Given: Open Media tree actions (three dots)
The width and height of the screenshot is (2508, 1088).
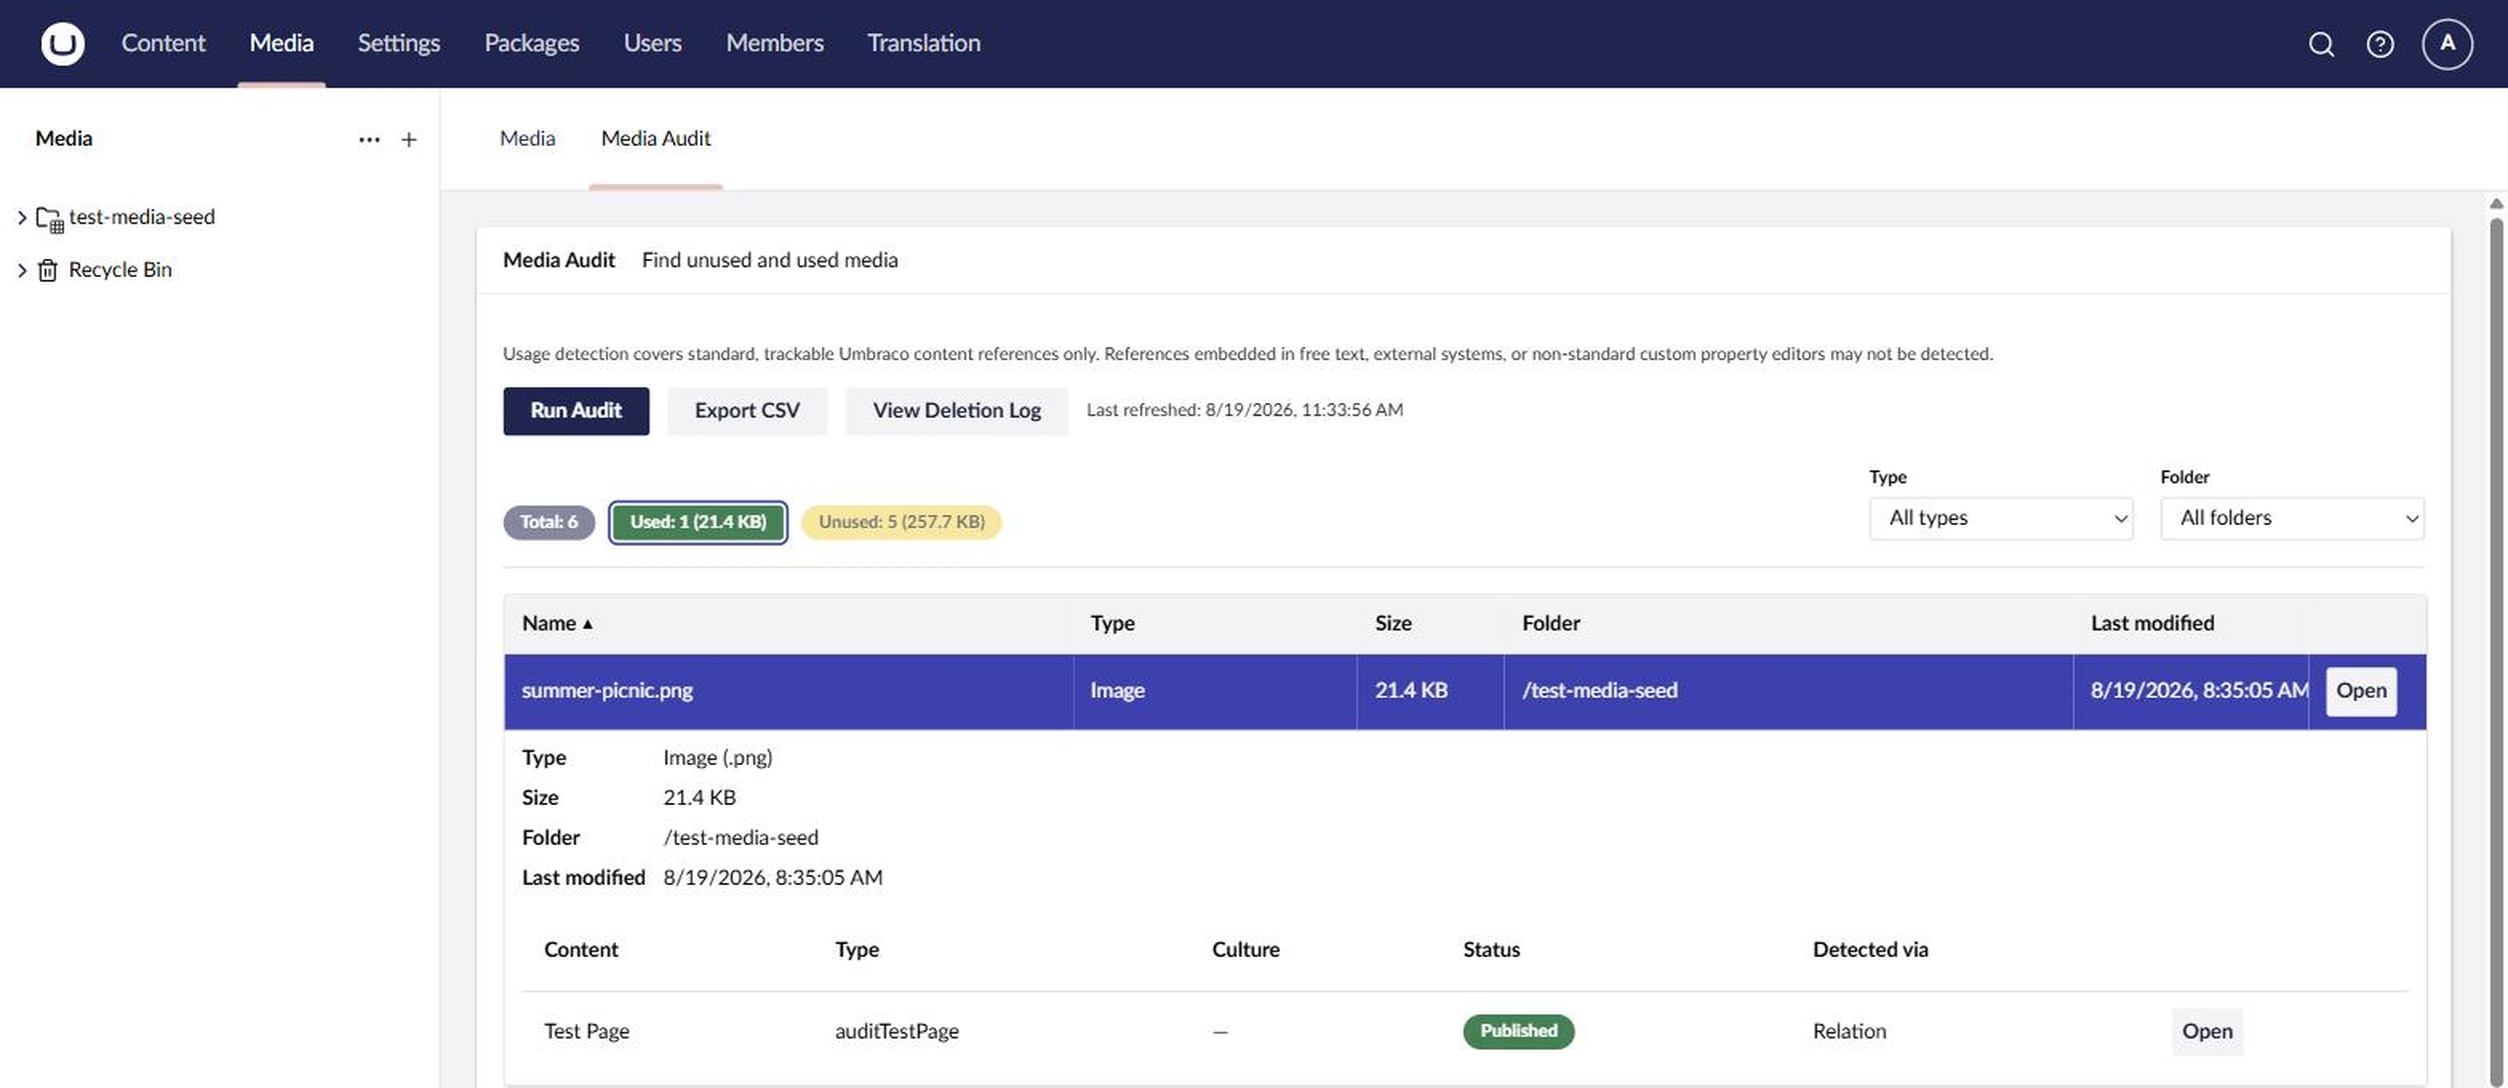Looking at the screenshot, I should tap(369, 140).
